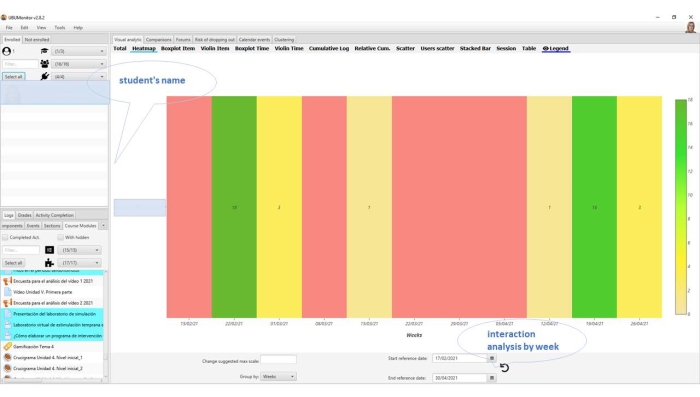700x397 pixels.
Task: Open the (17/17) module types dropdown
Action: (x=79, y=263)
